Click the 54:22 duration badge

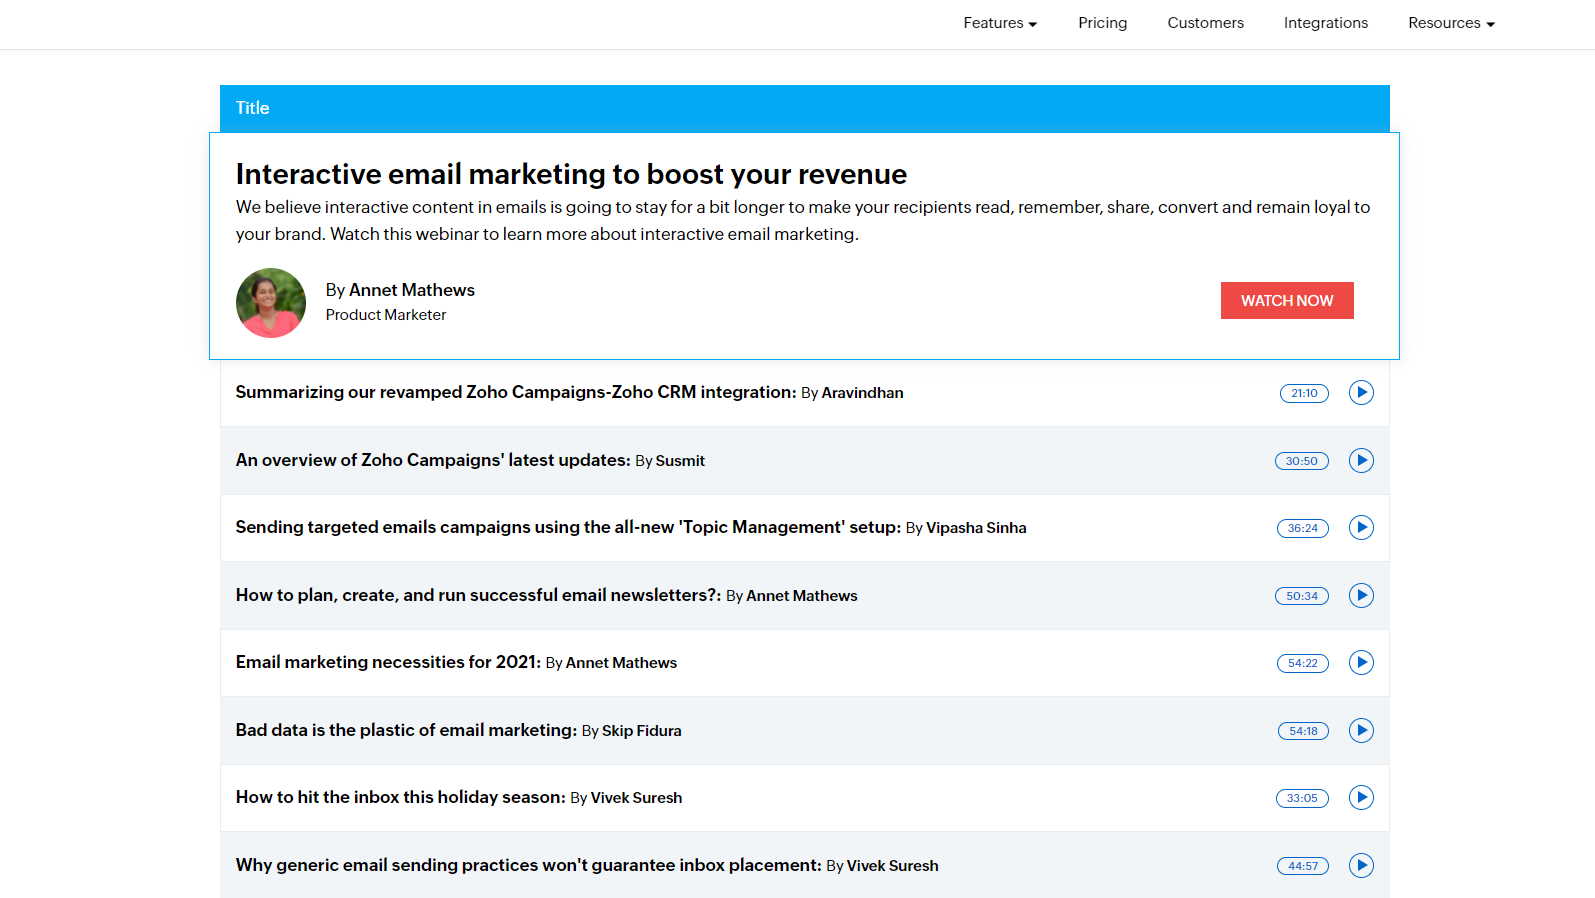[x=1303, y=663]
